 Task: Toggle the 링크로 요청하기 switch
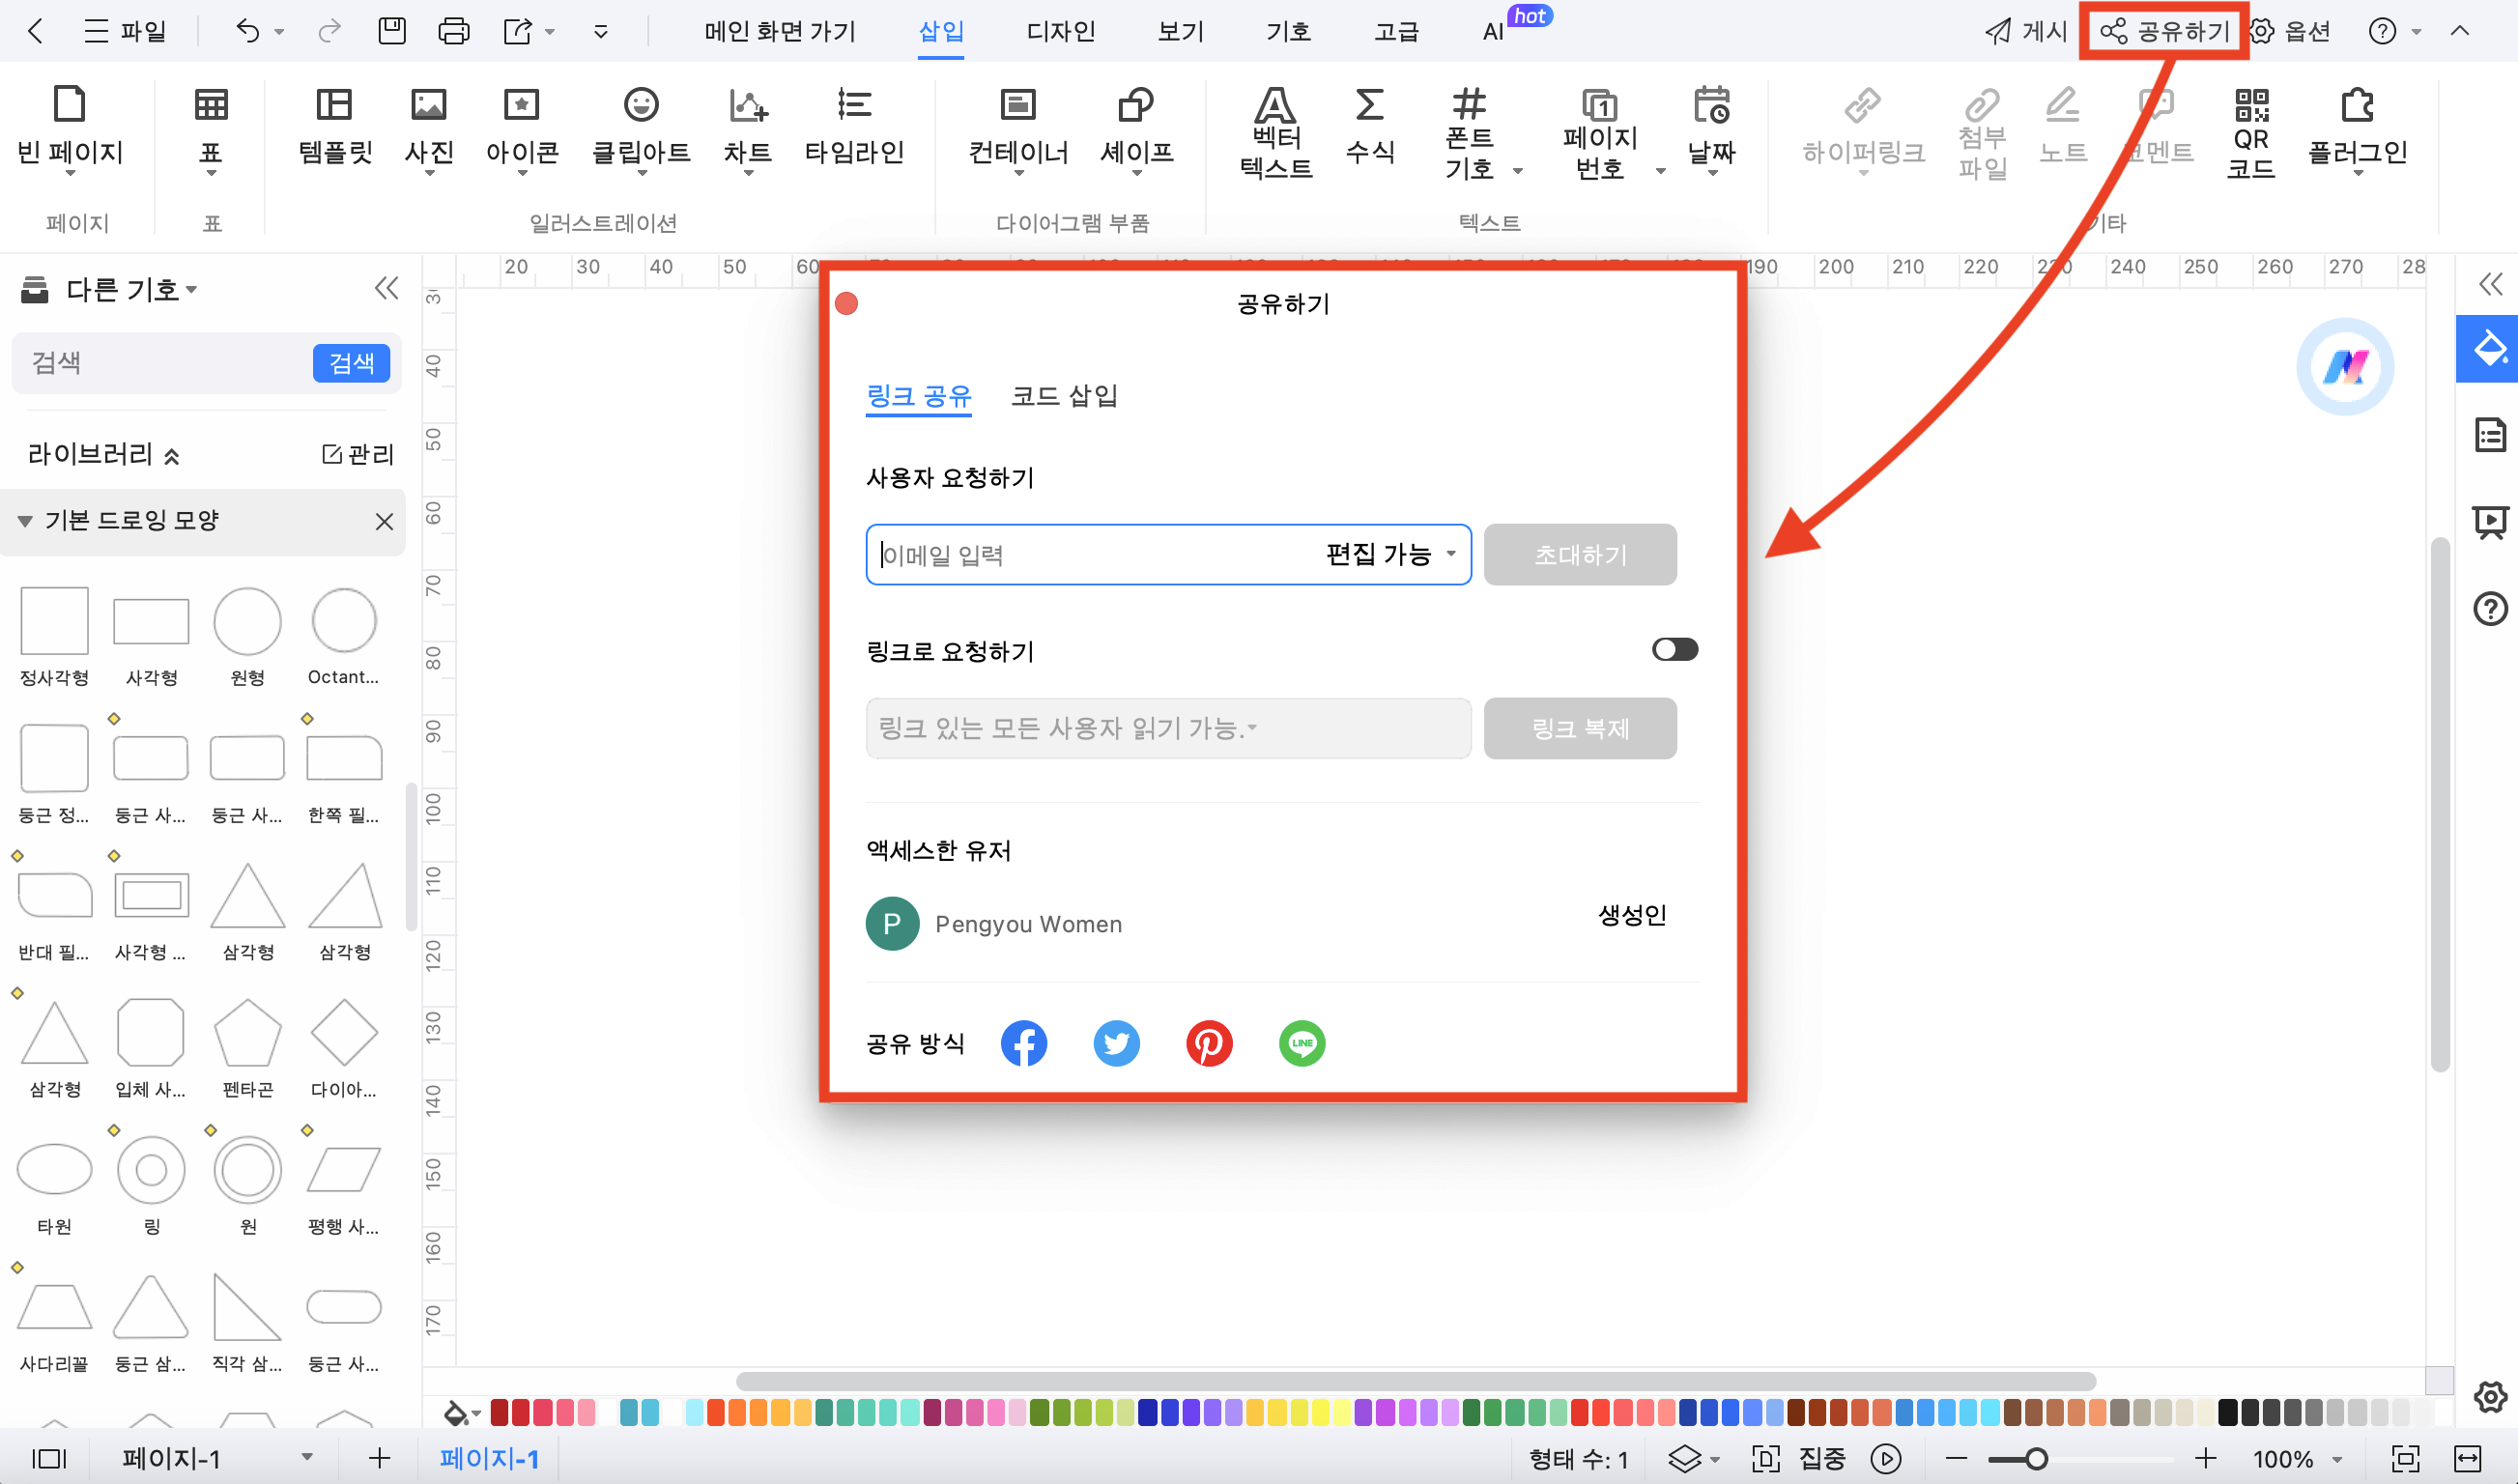tap(1675, 650)
